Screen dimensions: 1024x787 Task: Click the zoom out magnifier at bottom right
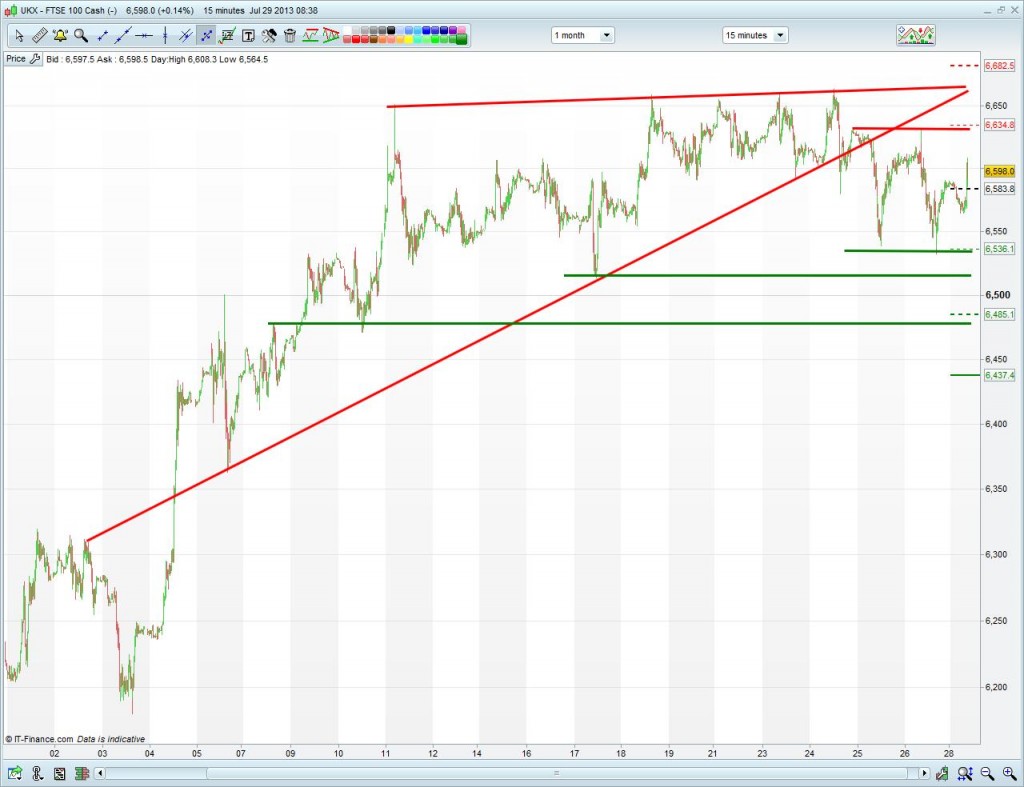pos(987,773)
